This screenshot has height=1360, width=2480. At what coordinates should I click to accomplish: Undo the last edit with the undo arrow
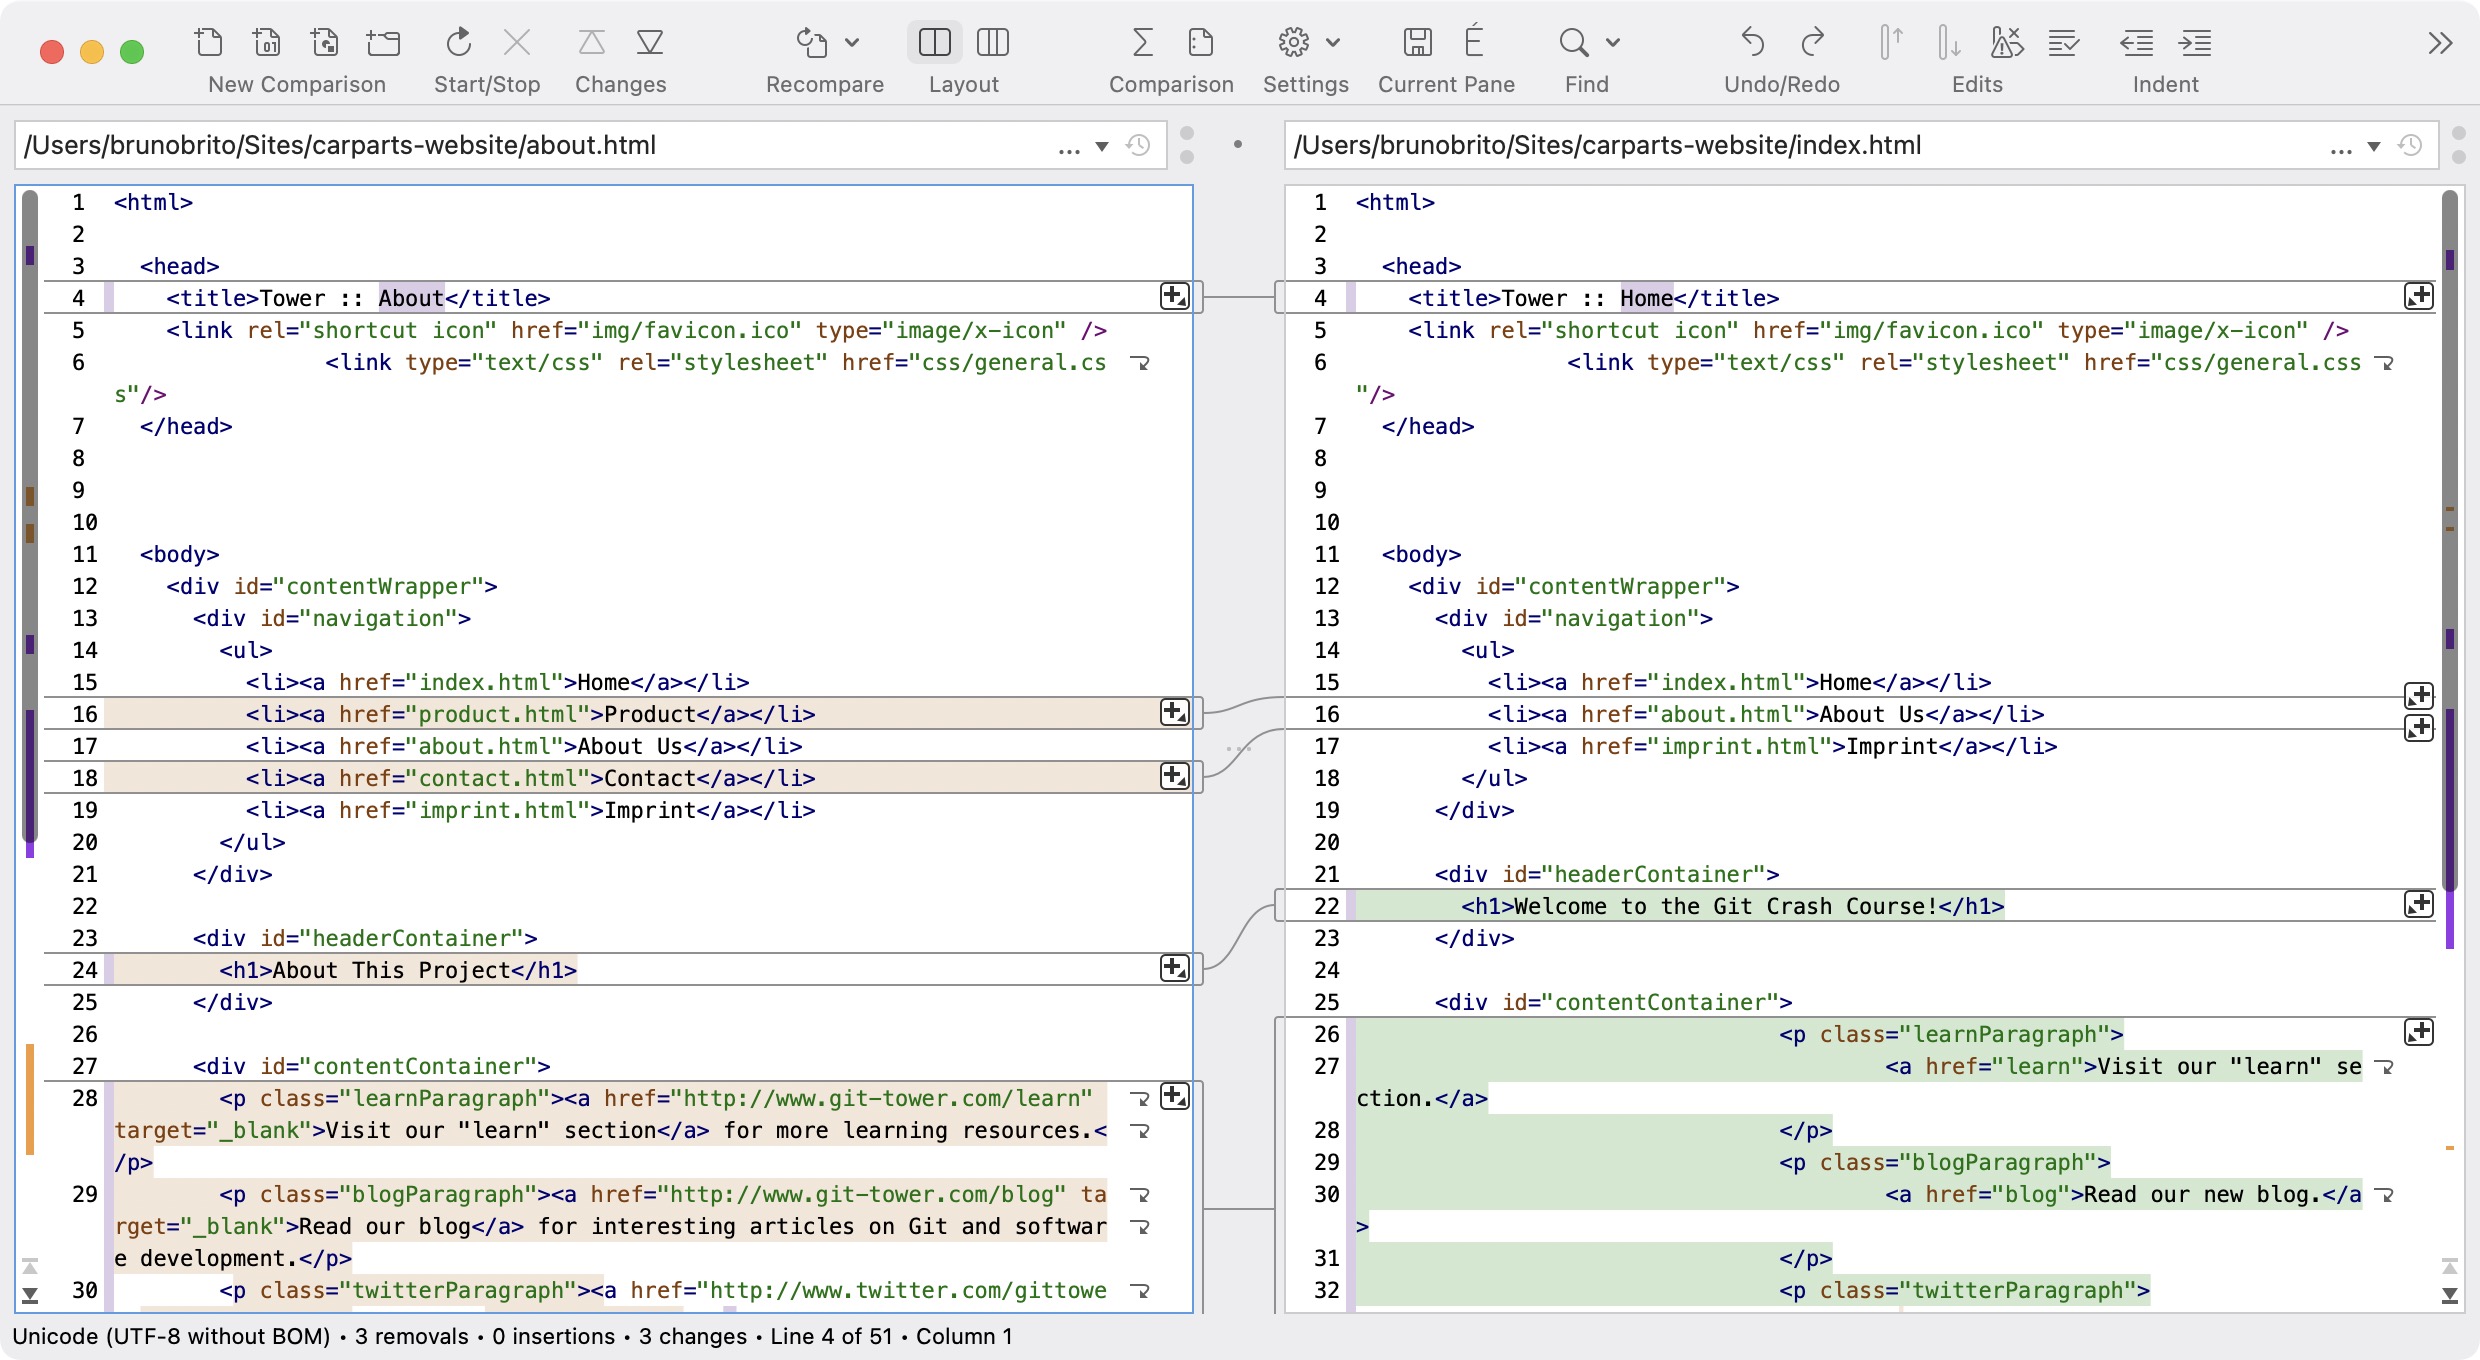click(1751, 42)
